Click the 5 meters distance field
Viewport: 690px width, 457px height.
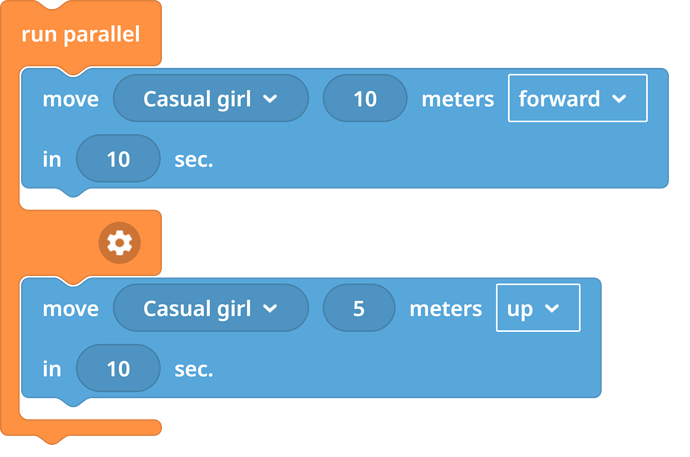[358, 309]
